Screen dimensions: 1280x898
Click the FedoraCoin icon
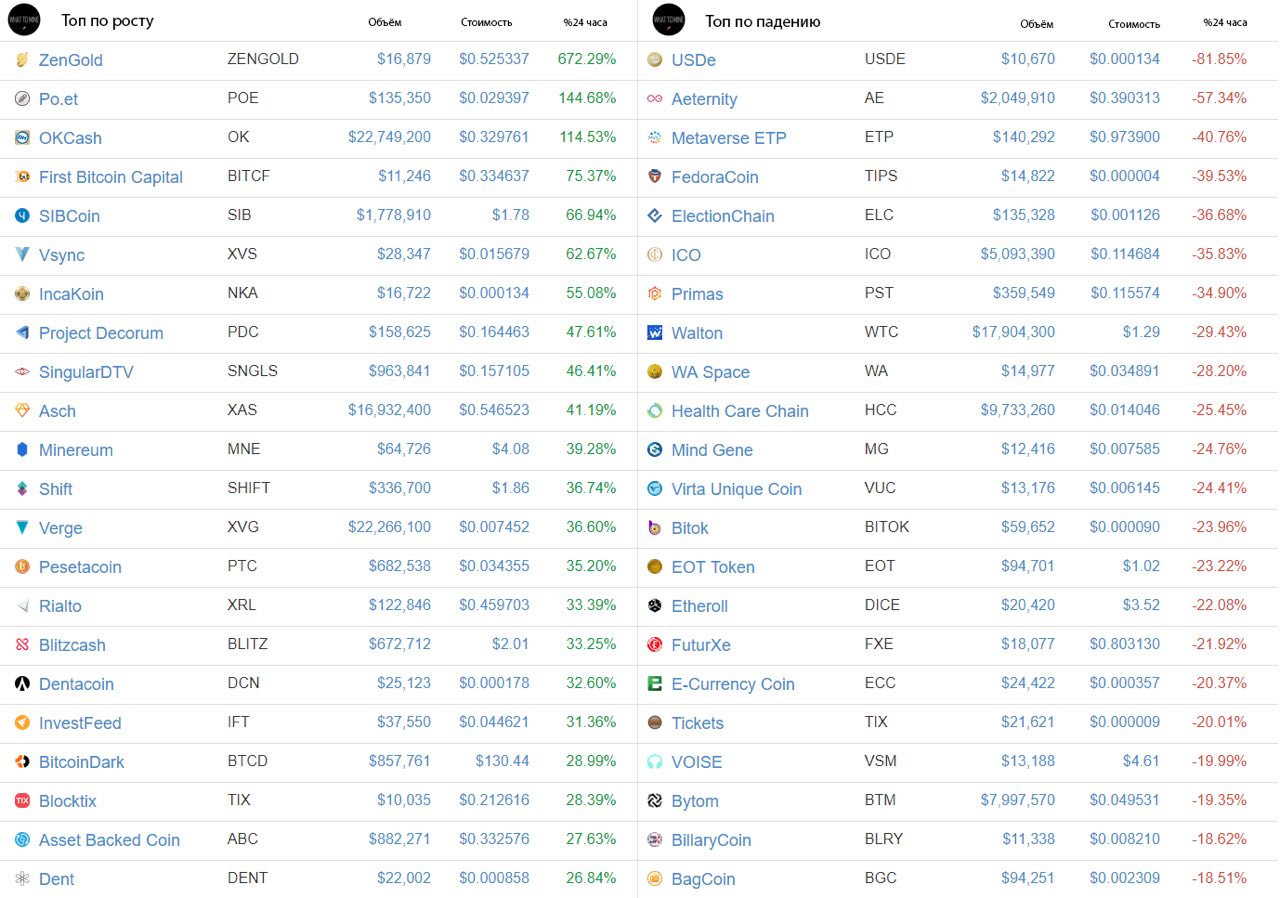coord(655,177)
